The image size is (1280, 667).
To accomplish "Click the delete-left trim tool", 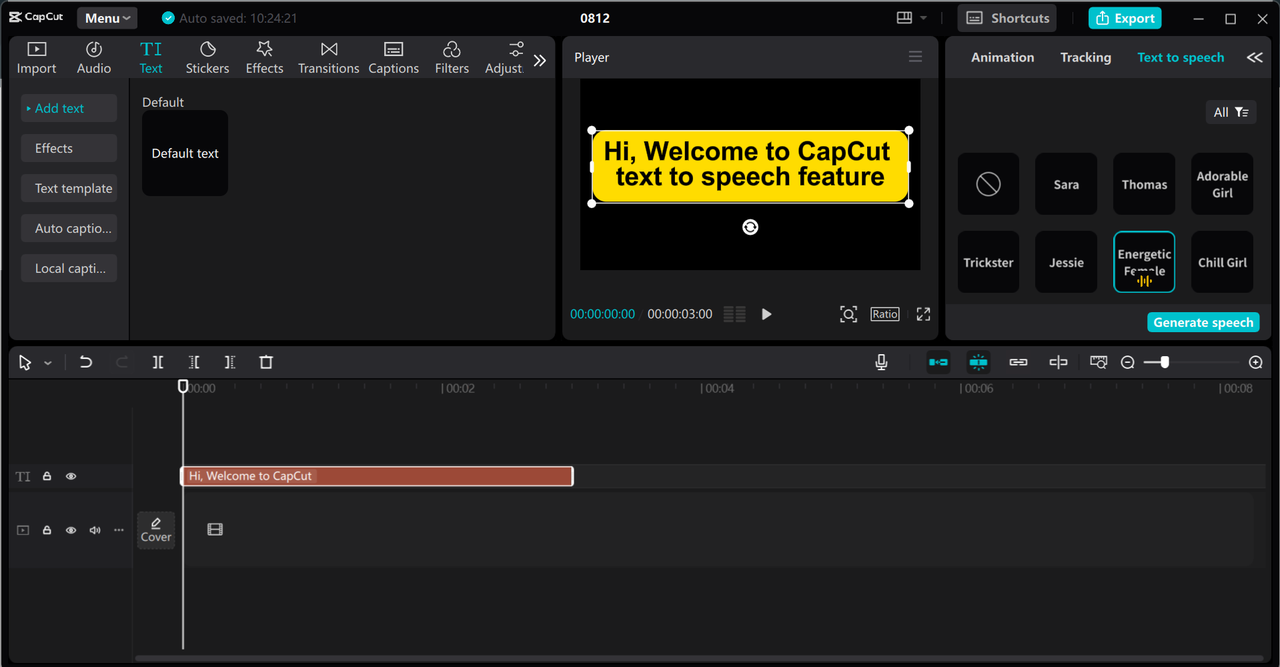I will coord(194,362).
